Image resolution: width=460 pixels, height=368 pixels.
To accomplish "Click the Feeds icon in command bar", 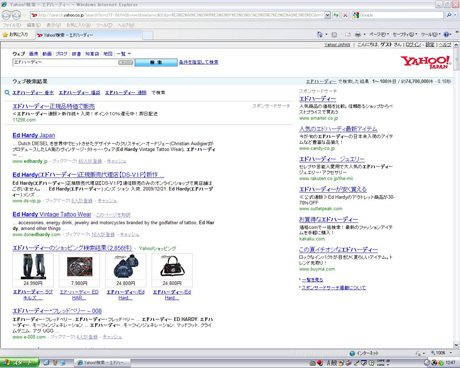I will tap(334, 34).
